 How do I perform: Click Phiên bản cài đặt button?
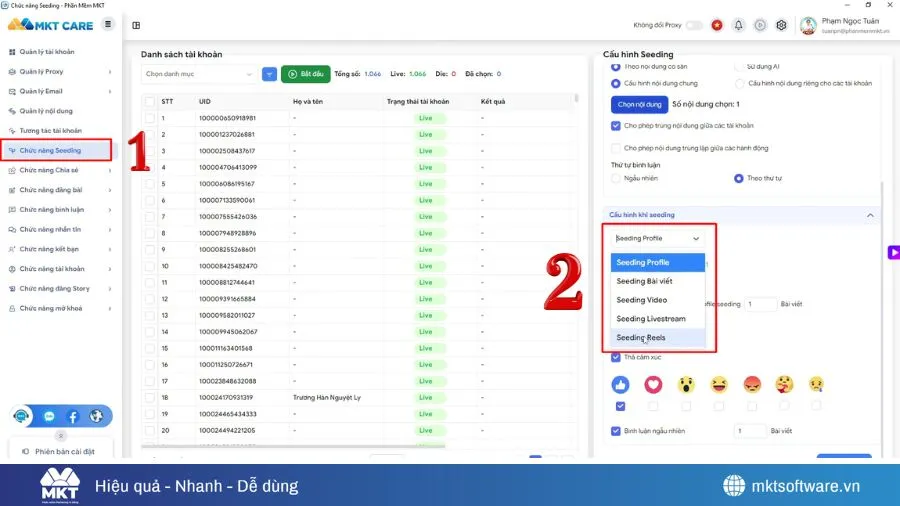[60, 451]
